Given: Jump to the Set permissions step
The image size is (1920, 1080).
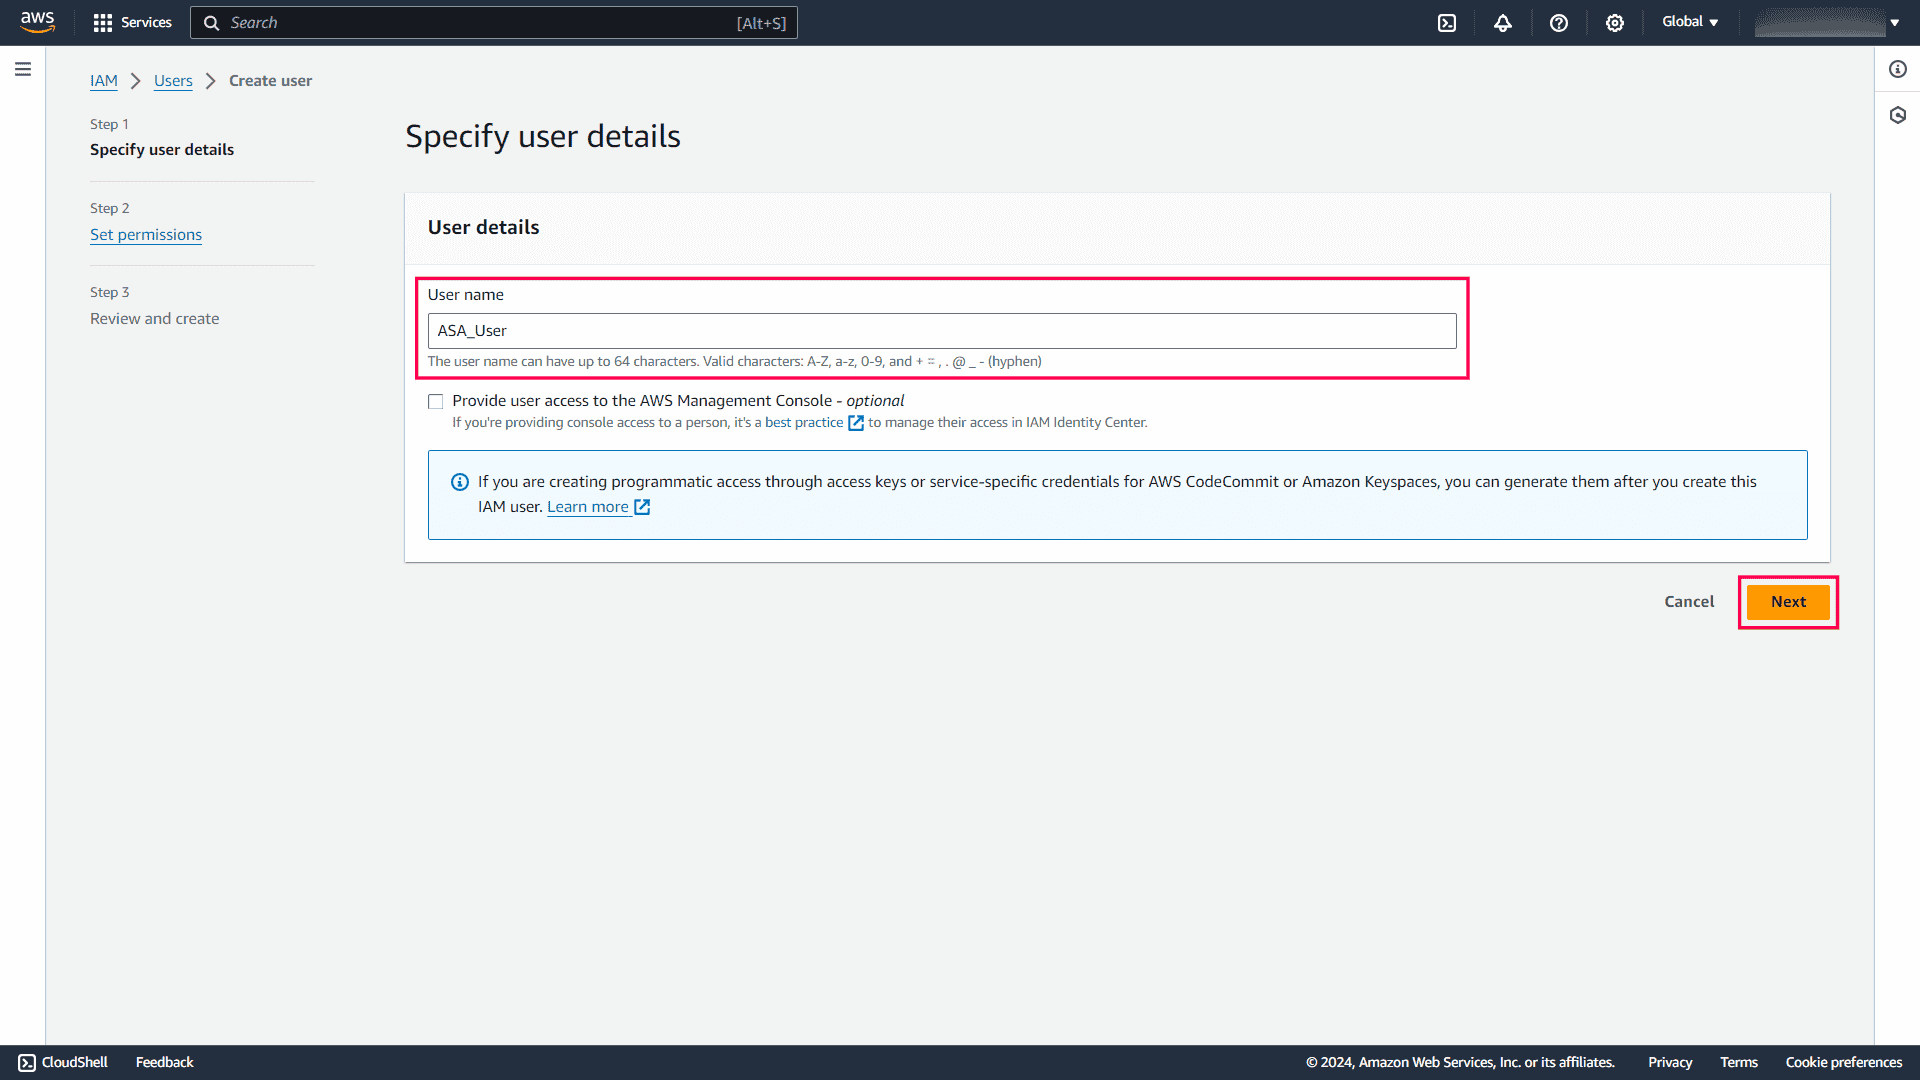Looking at the screenshot, I should click(145, 234).
